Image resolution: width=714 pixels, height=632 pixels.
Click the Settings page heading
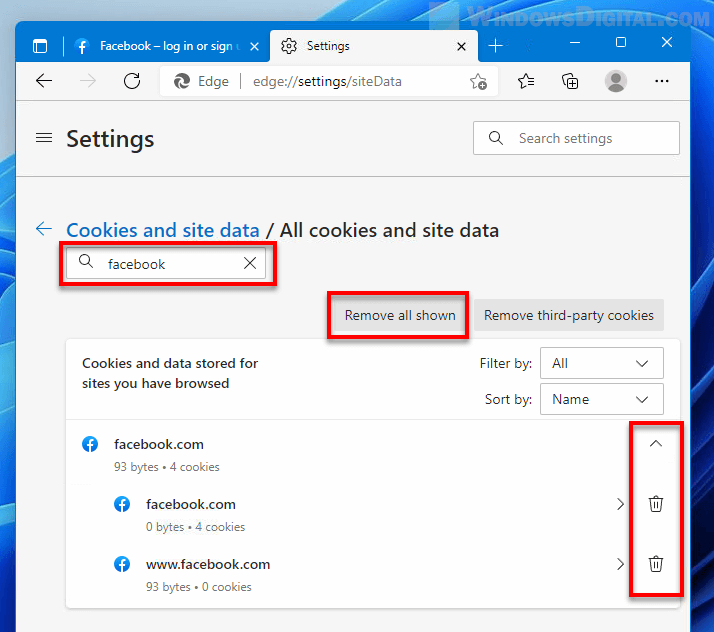[x=110, y=138]
